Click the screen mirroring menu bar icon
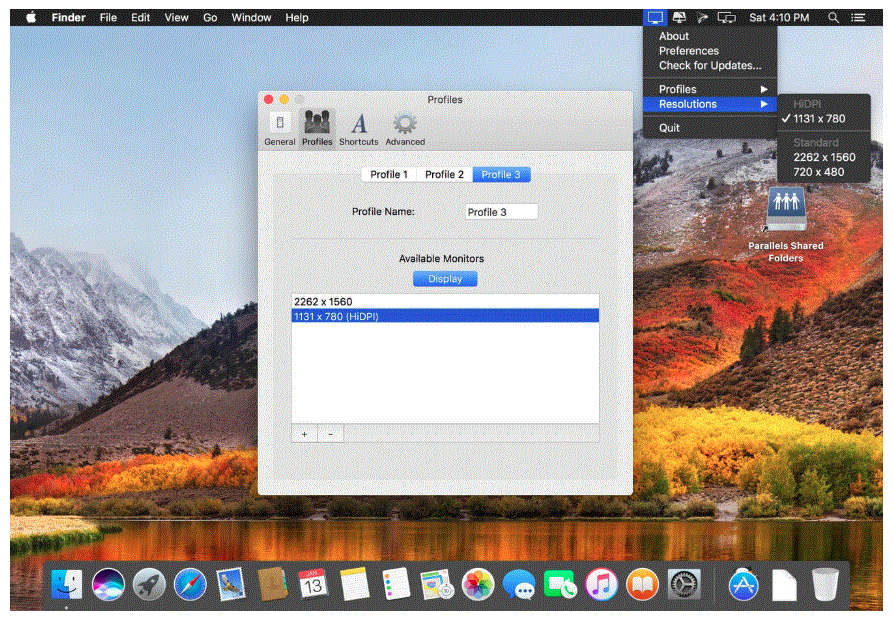 [x=726, y=18]
